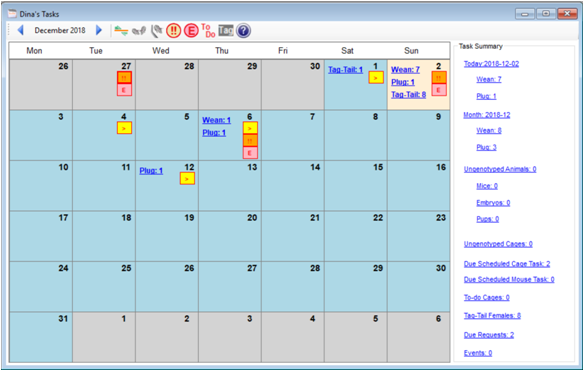
Task: Select the December 31 day cell
Action: (41, 337)
